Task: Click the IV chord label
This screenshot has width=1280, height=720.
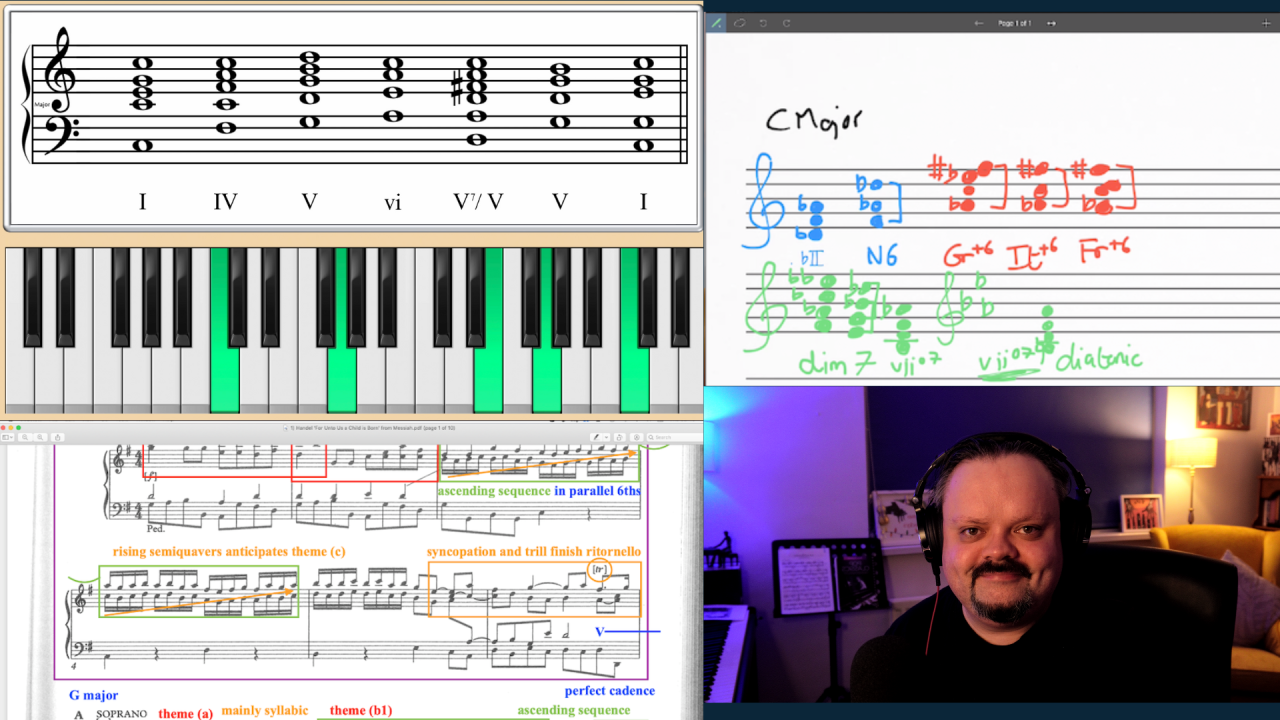Action: [225, 202]
